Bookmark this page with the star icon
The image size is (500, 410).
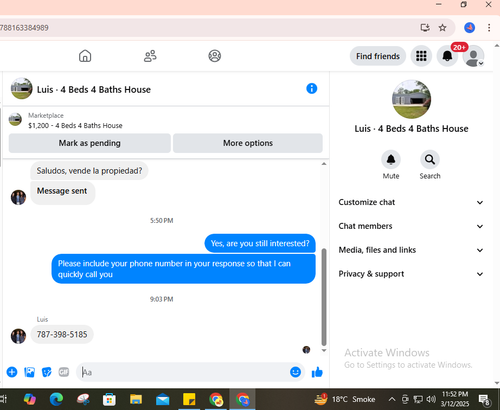[x=442, y=28]
